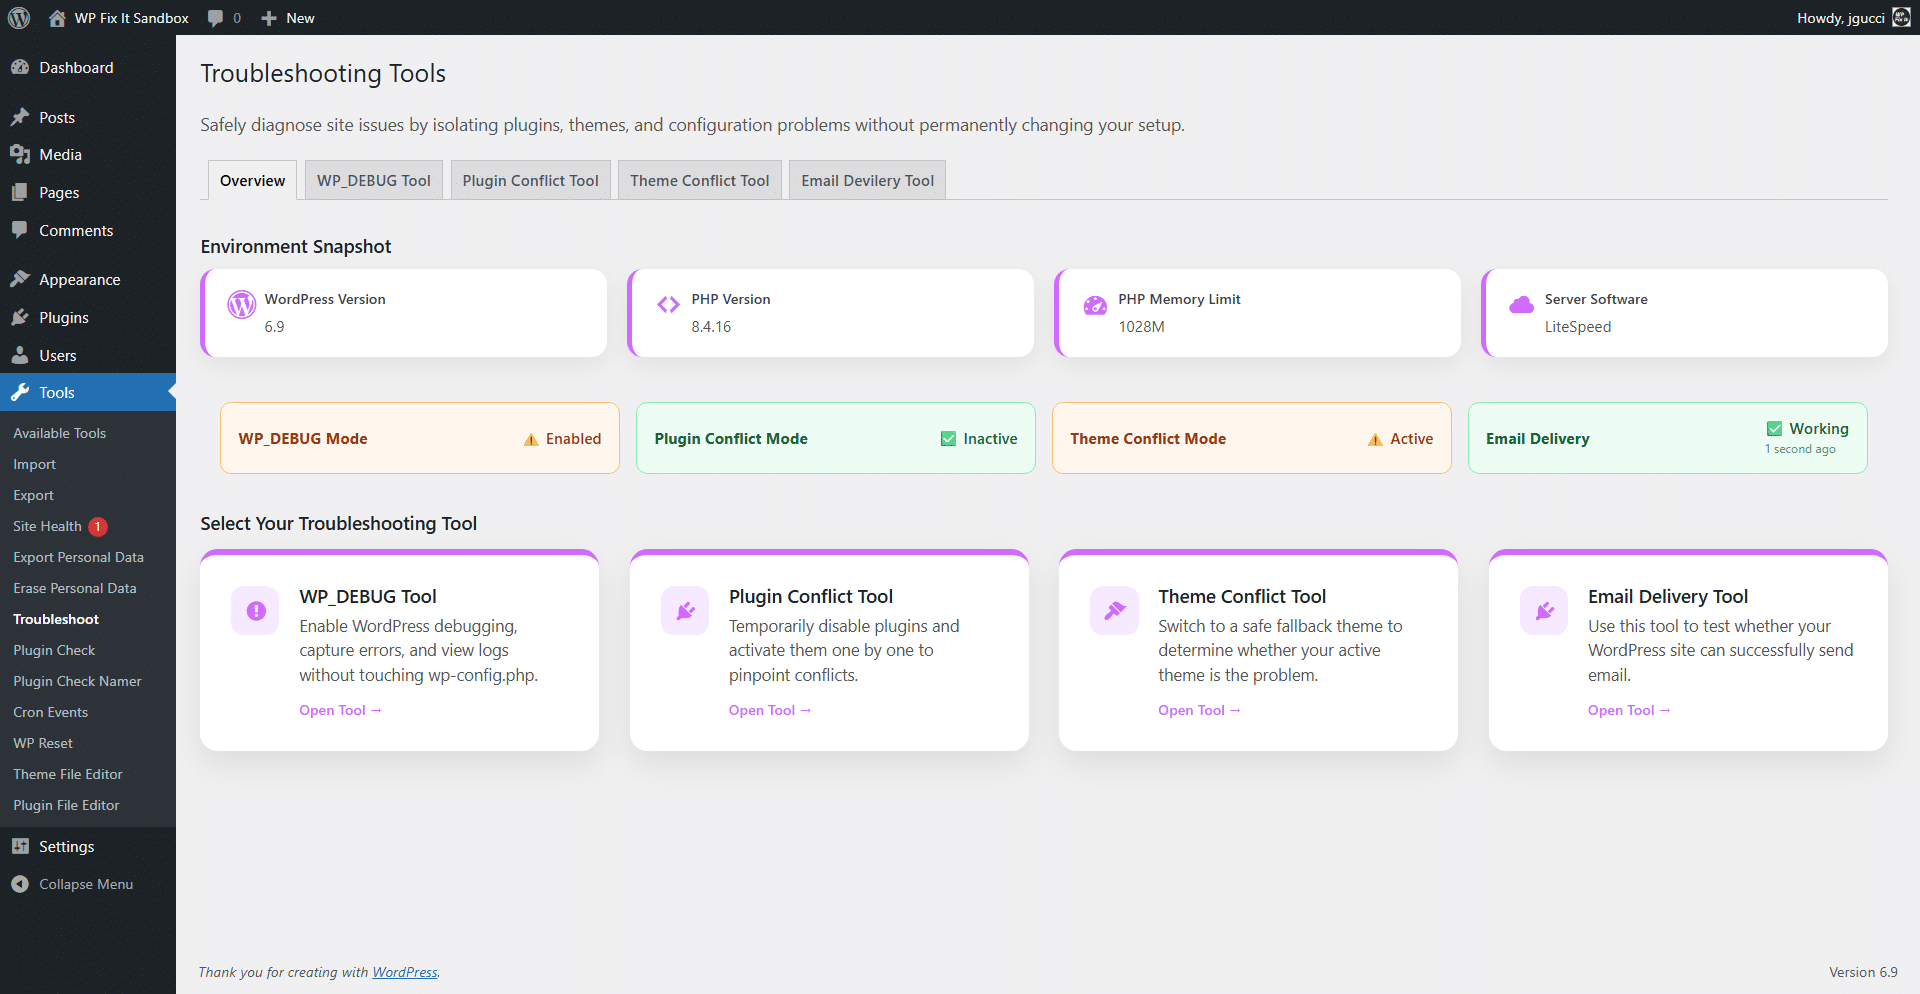Expand the New menu in the admin bar
The image size is (1920, 994).
(x=287, y=17)
